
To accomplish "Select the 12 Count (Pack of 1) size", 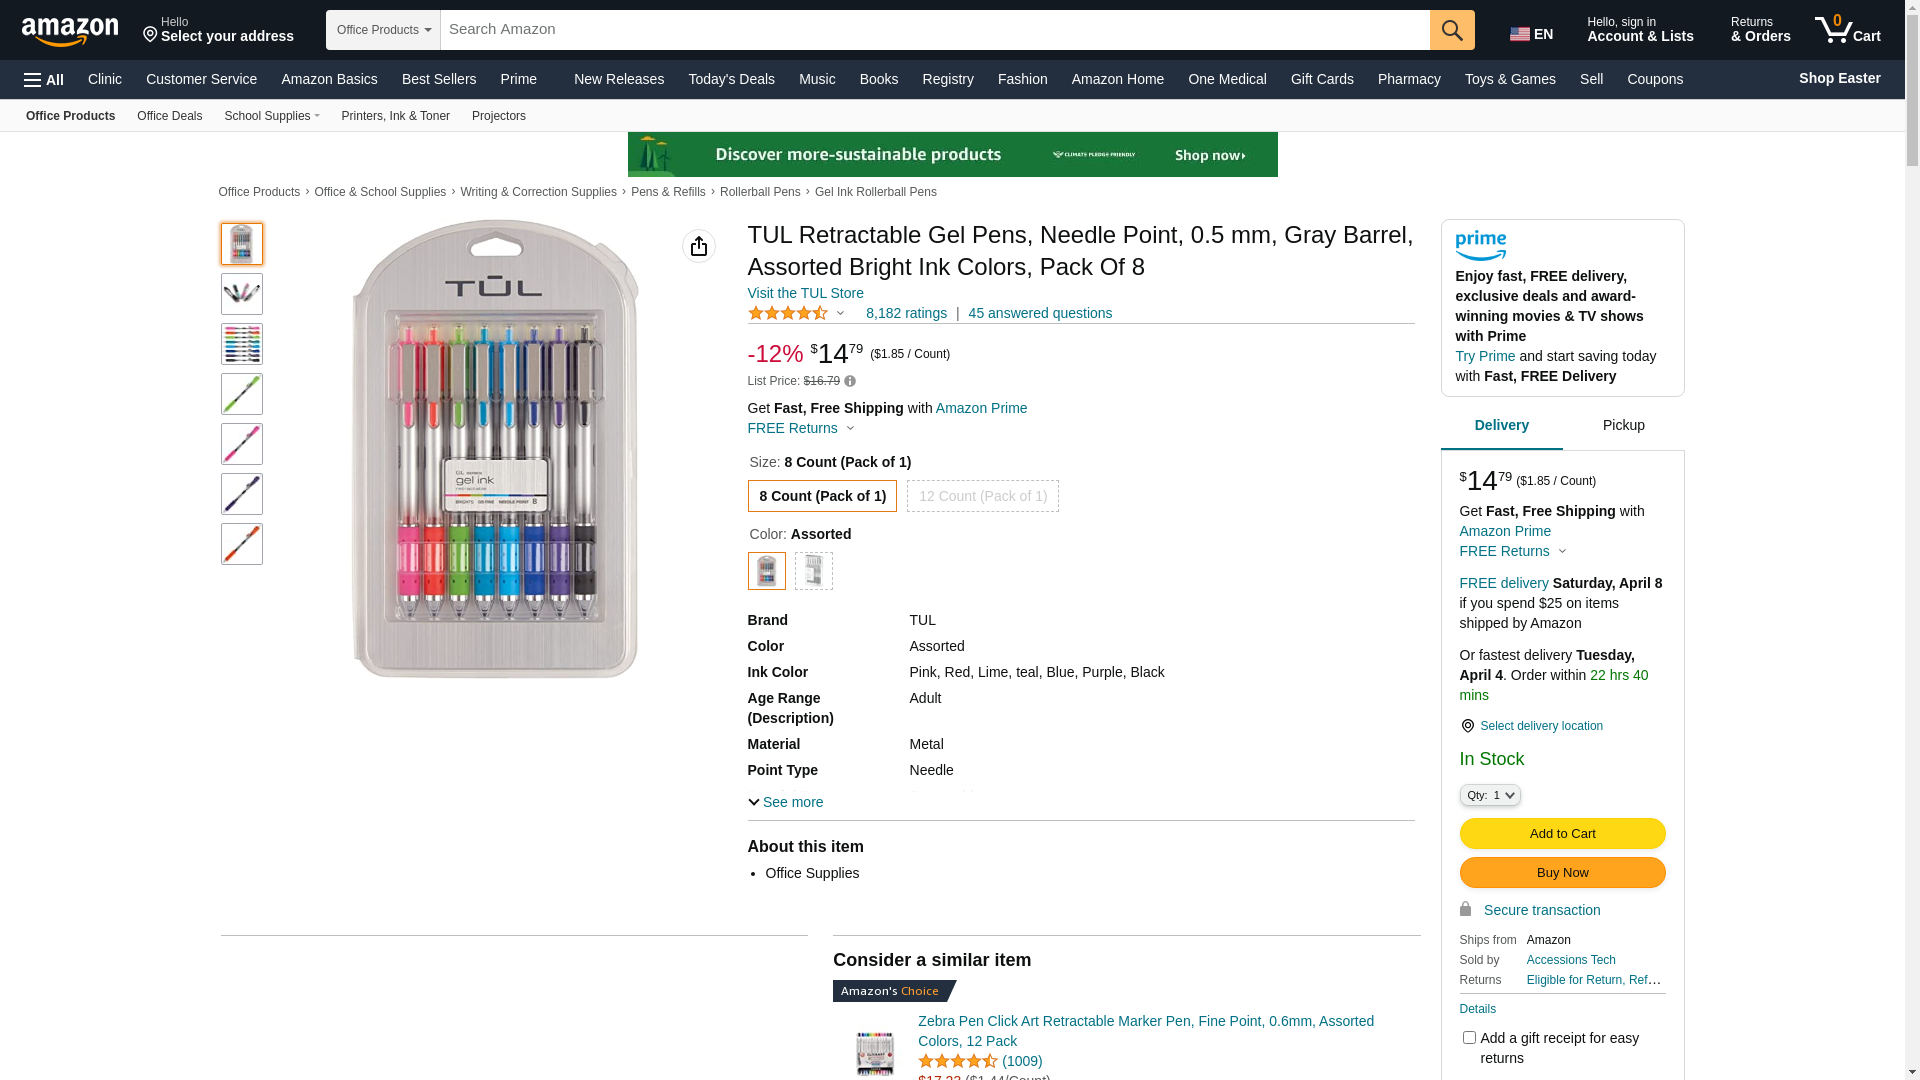I will point(982,496).
